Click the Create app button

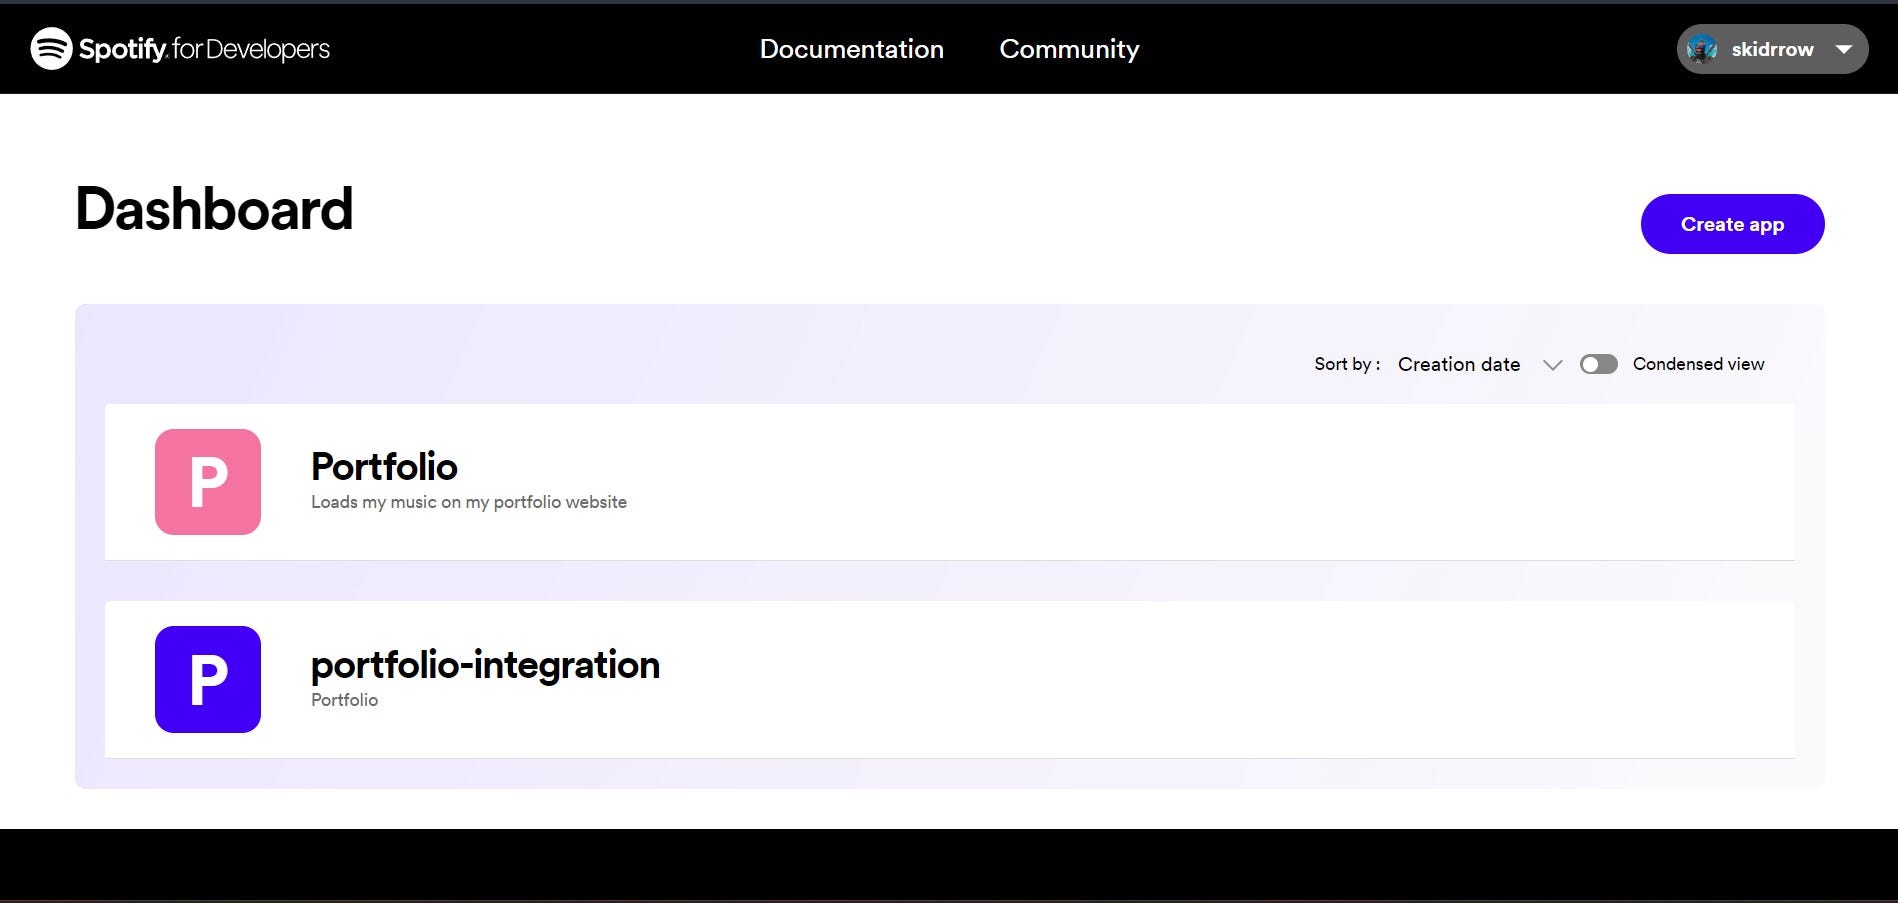pos(1732,224)
